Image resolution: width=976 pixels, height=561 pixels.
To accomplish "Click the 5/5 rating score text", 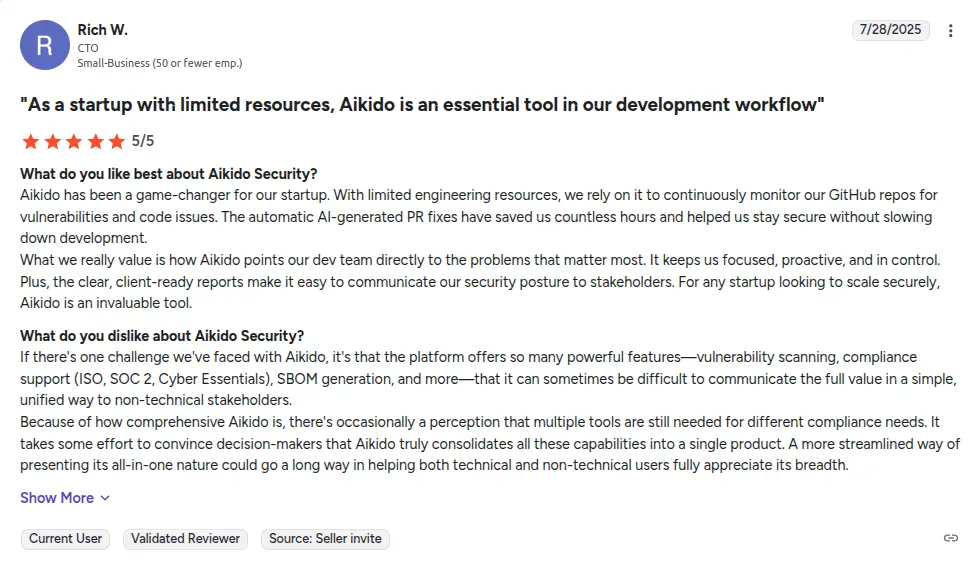I will tap(143, 141).
